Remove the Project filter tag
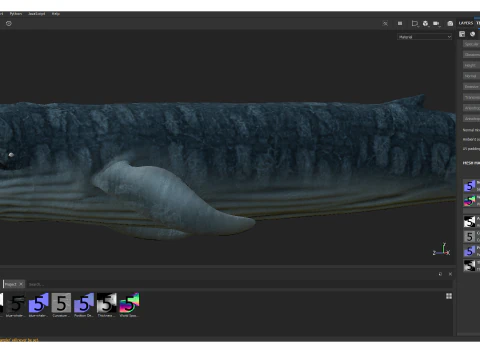Screen dimensions: 480x360 [21, 284]
